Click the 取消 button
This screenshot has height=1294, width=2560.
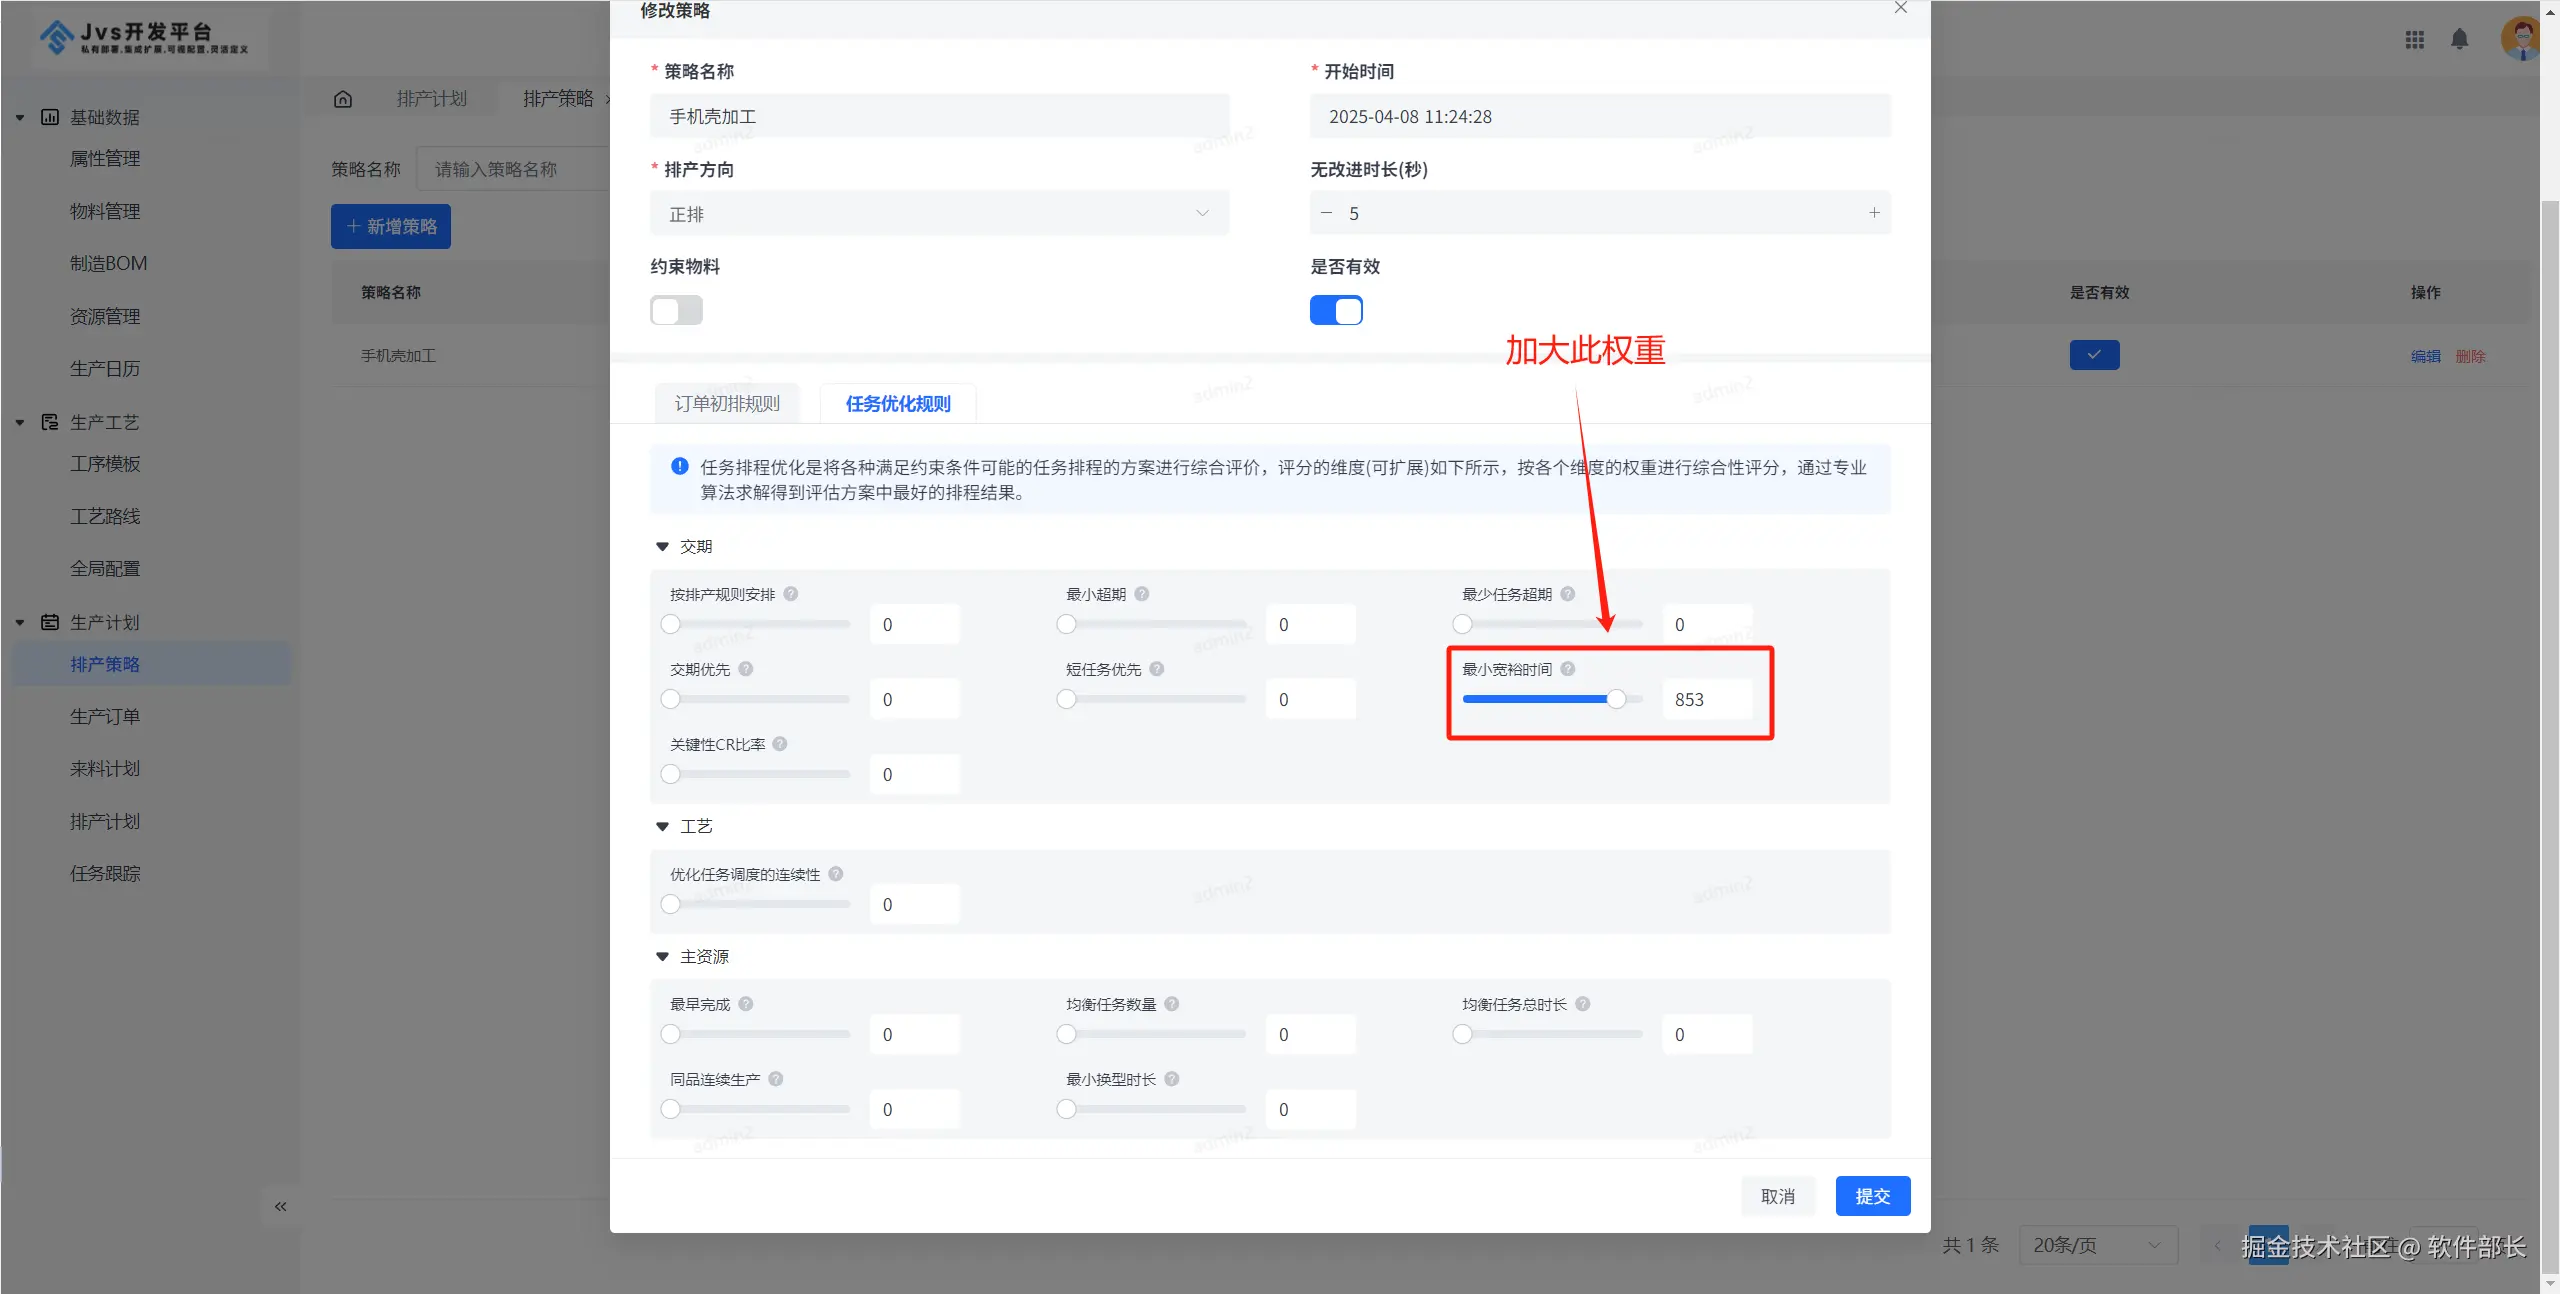pos(1777,1196)
